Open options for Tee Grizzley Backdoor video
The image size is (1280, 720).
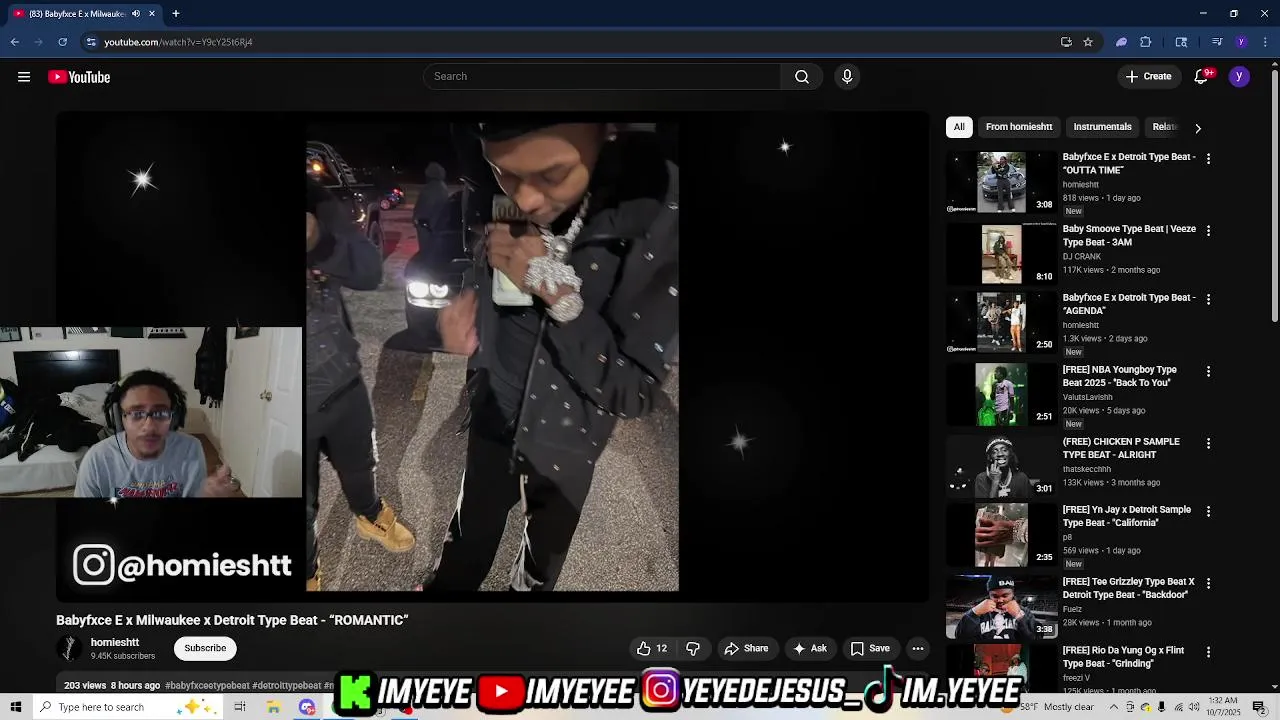1208,584
